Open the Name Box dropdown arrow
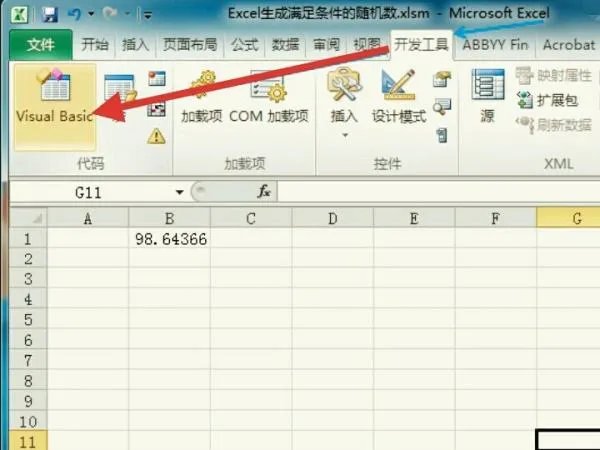The height and width of the screenshot is (450, 600). click(180, 191)
